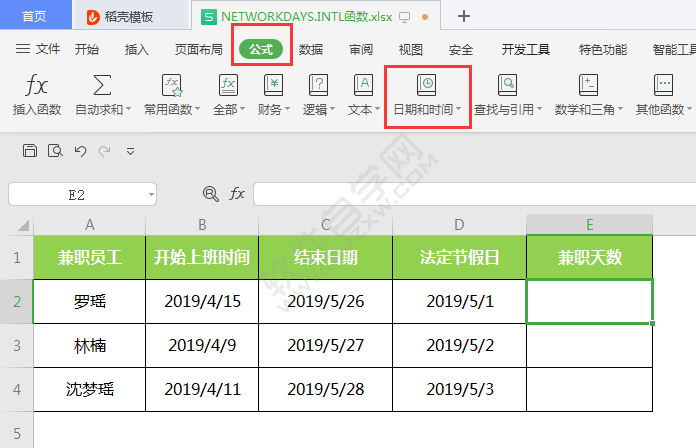Click cell with date 2019/5/3

click(x=459, y=389)
